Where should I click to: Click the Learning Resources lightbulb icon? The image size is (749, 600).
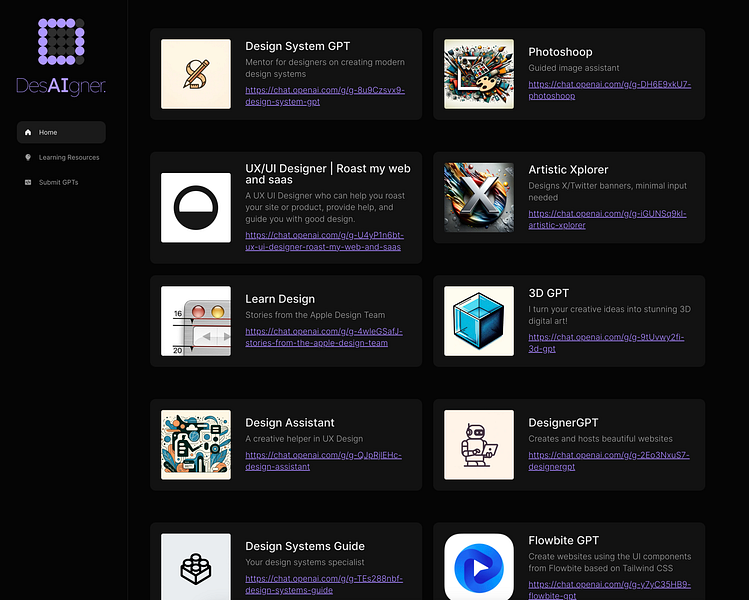(x=28, y=157)
